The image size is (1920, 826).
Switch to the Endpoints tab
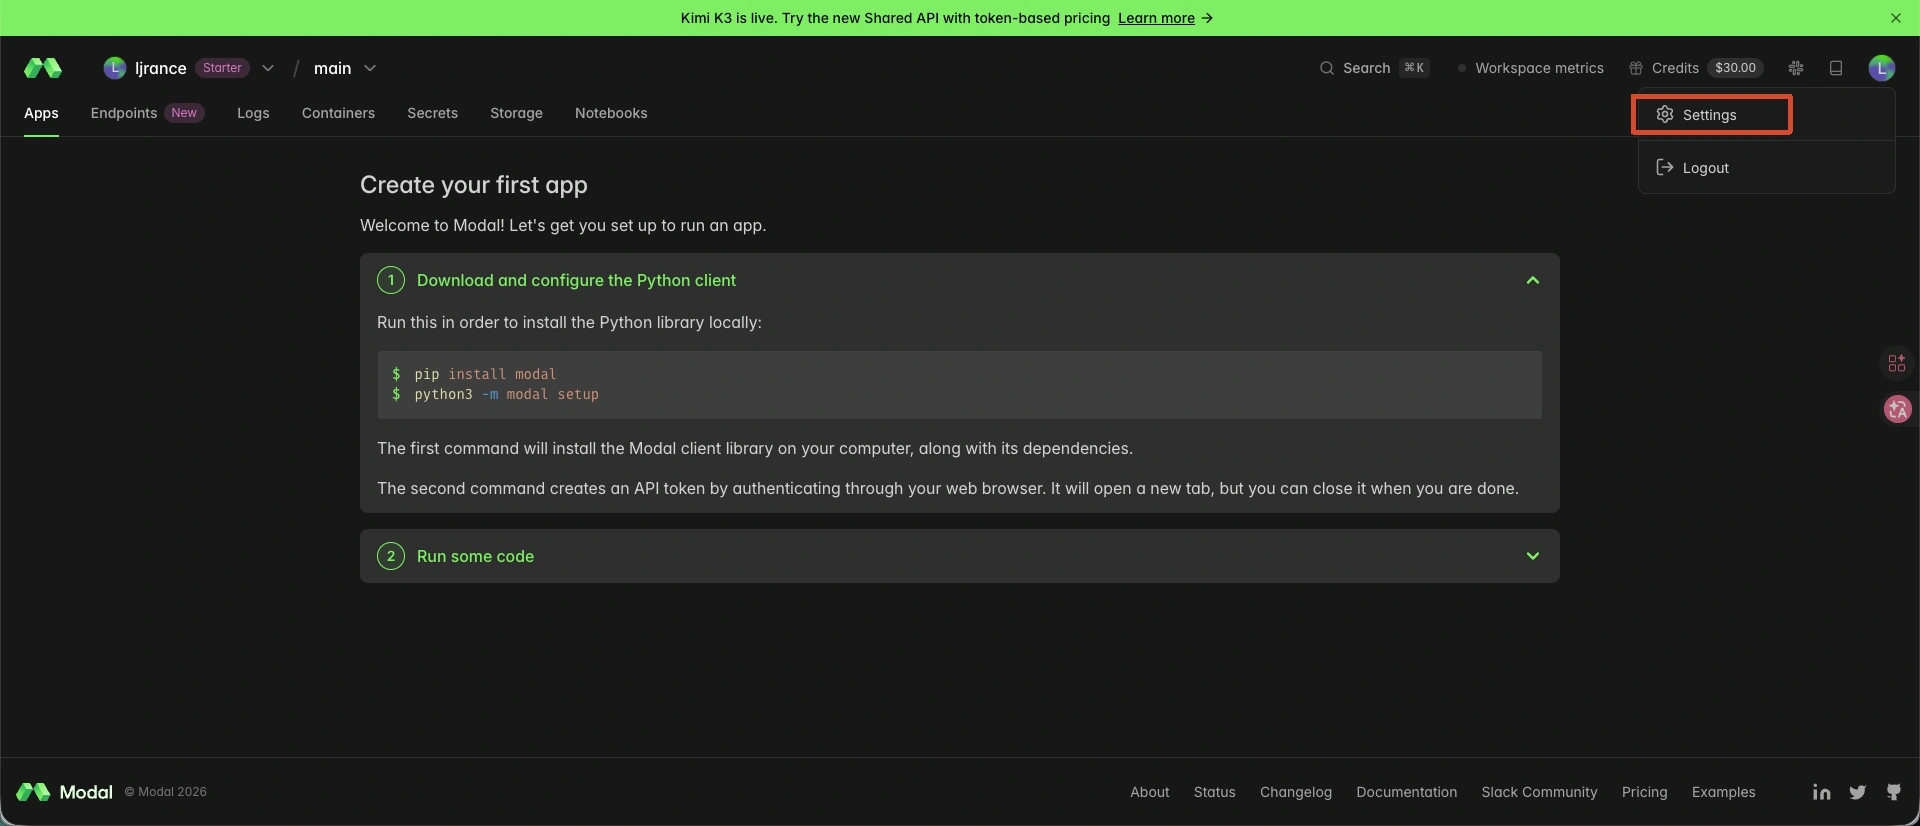tap(147, 113)
